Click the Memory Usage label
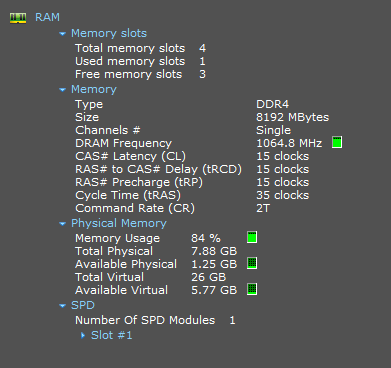Viewport: 391px width, 368px height. click(x=117, y=238)
